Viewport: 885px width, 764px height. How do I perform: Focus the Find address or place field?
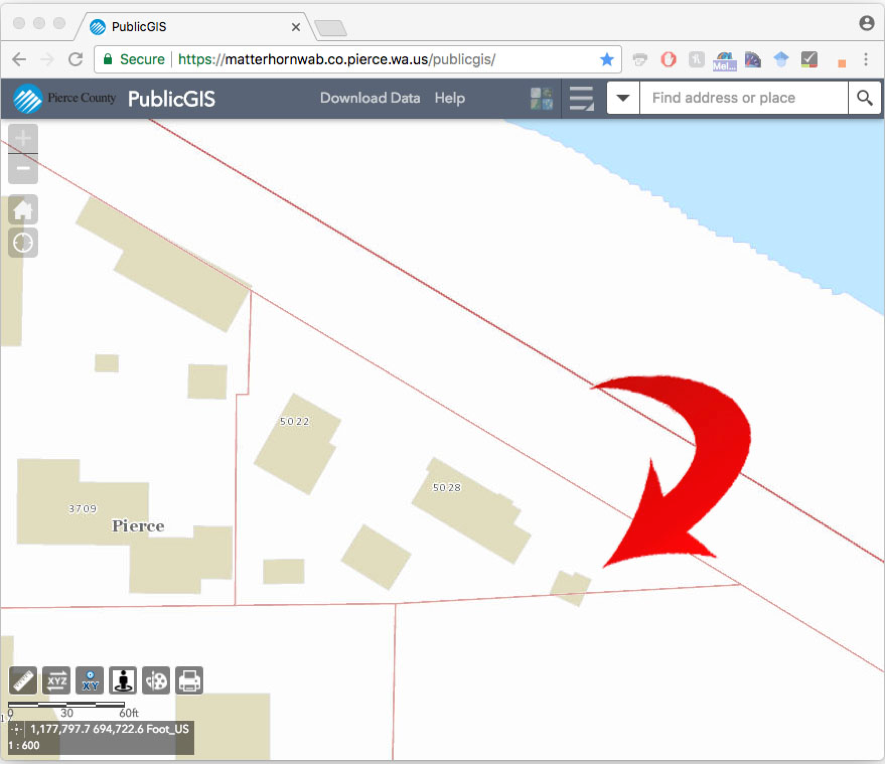pyautogui.click(x=744, y=98)
